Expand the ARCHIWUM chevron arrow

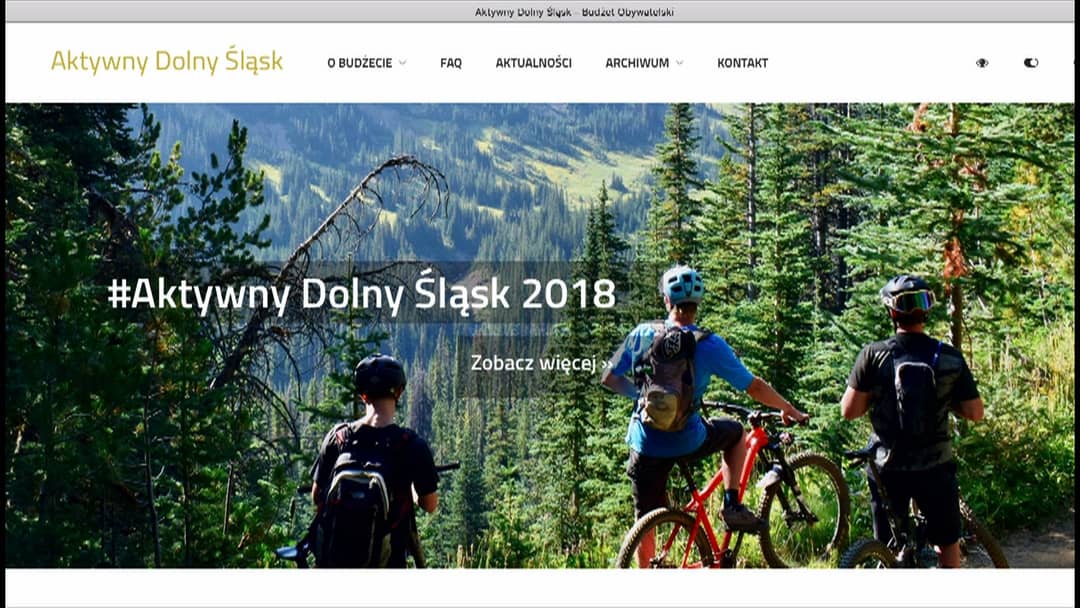pyautogui.click(x=680, y=63)
